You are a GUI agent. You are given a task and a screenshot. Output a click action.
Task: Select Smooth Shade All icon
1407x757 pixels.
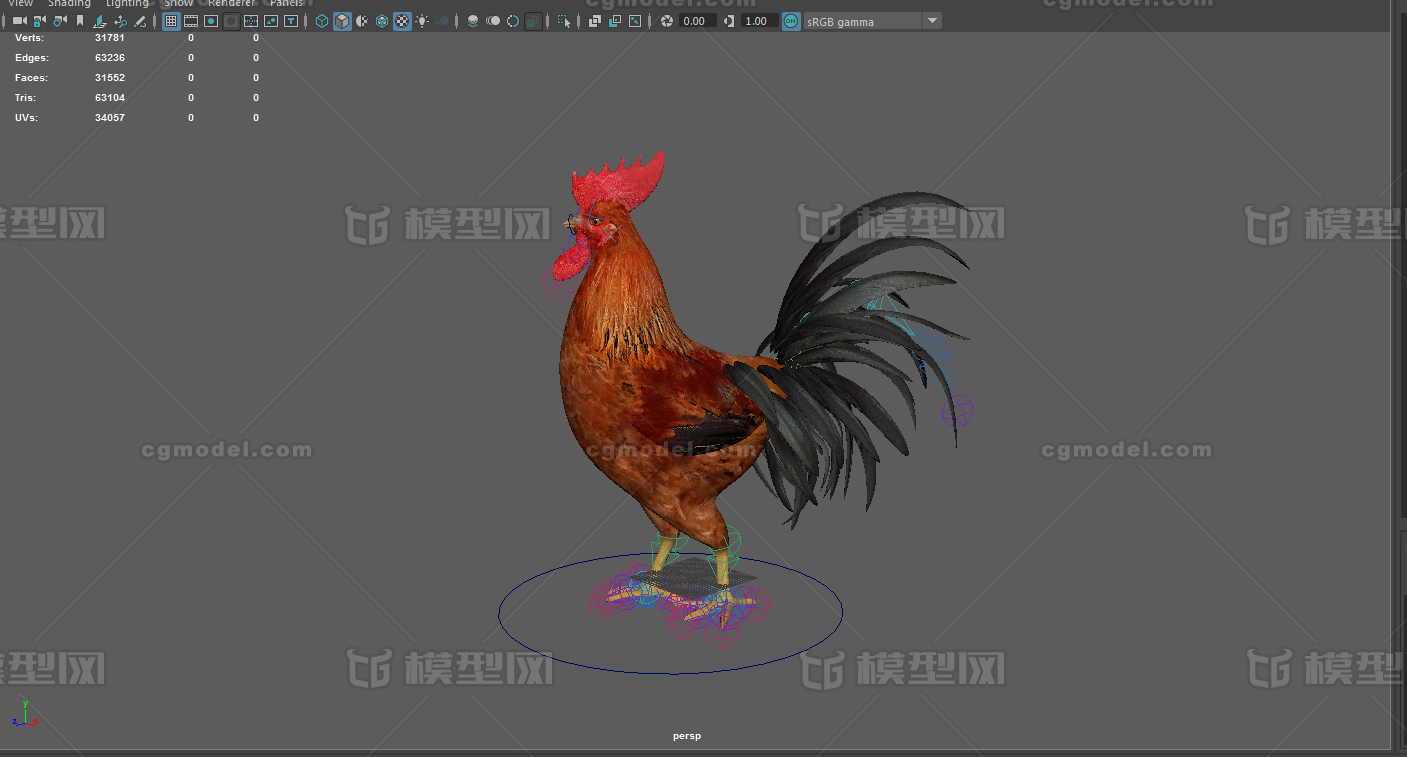point(342,21)
